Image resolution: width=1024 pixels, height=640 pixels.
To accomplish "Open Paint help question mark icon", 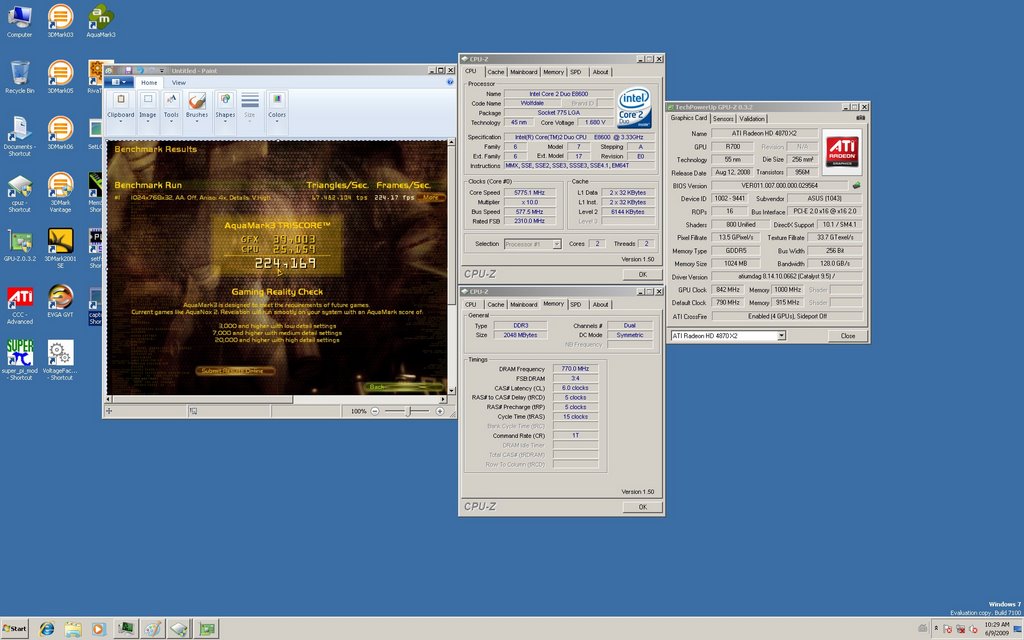I will click(x=449, y=82).
